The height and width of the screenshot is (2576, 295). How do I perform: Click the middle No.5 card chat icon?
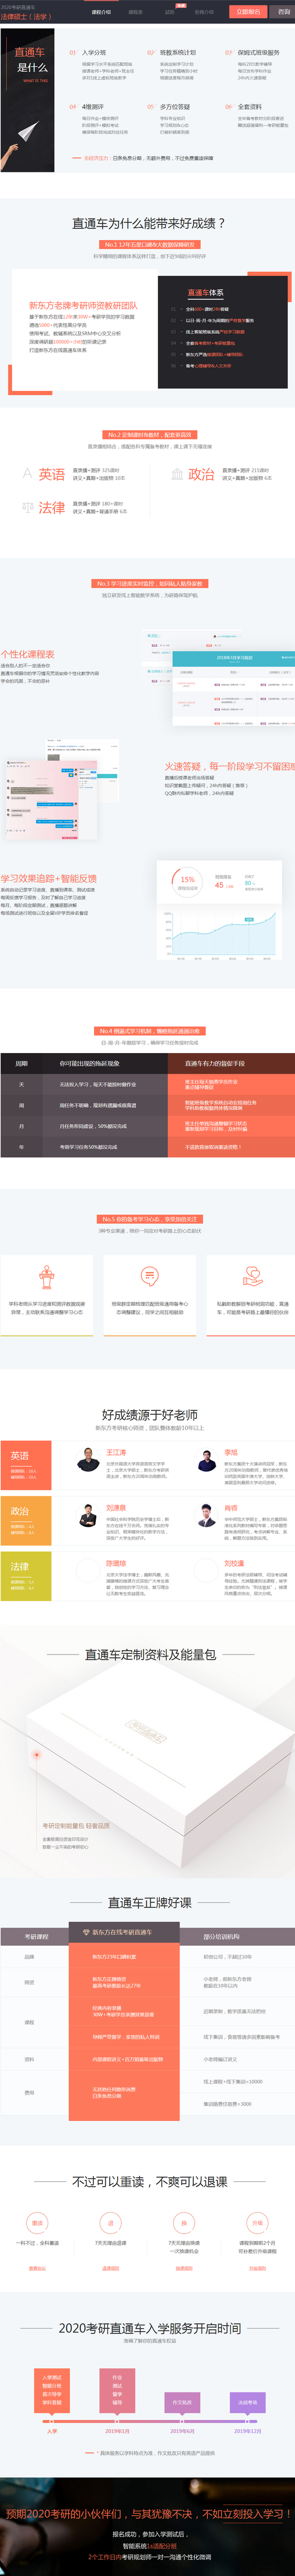(x=149, y=1276)
